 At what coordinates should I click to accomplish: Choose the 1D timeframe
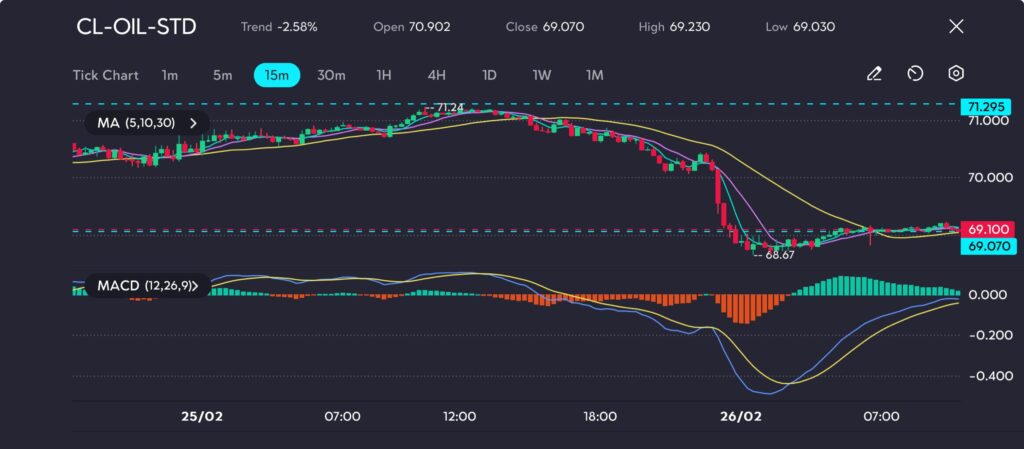pyautogui.click(x=489, y=75)
